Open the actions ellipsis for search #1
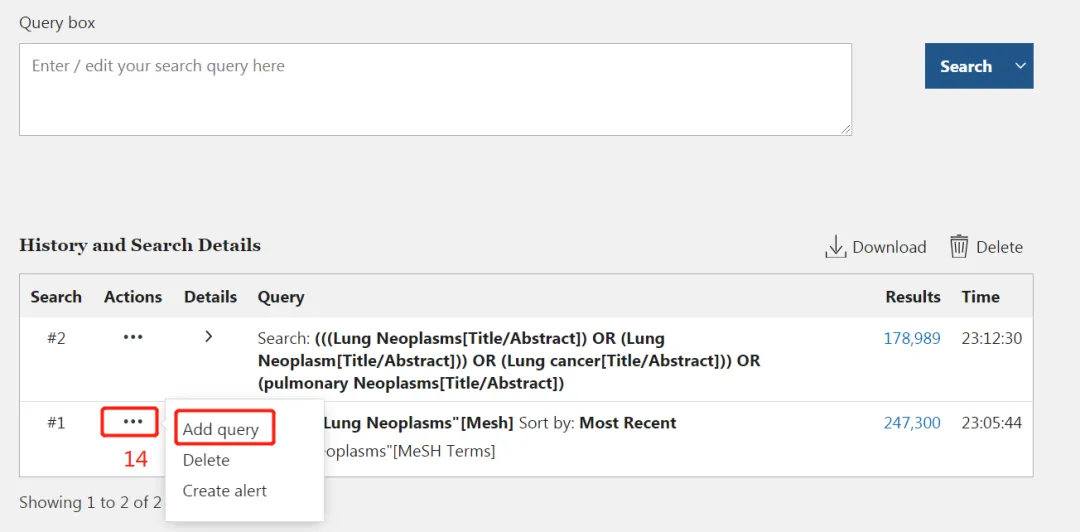 [x=132, y=421]
